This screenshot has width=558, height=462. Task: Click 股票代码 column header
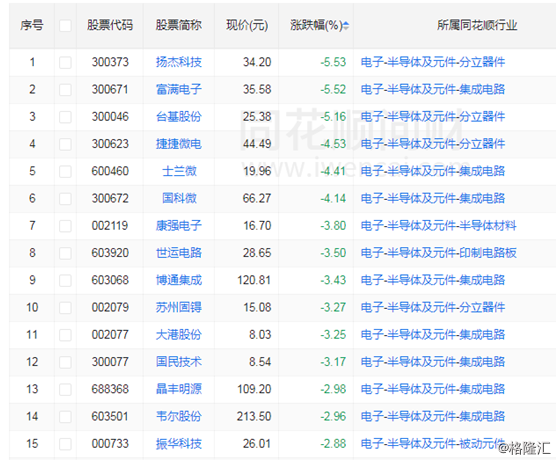pos(110,25)
